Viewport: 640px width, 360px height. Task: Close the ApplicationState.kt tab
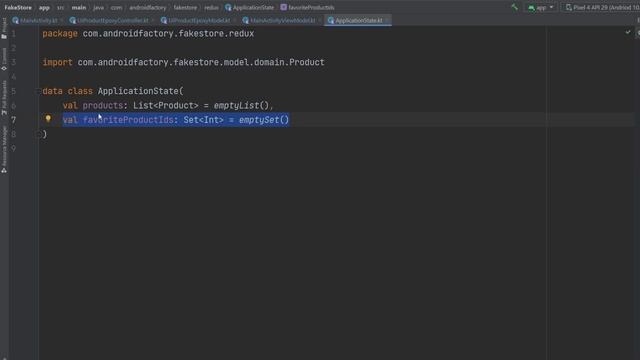pos(387,20)
